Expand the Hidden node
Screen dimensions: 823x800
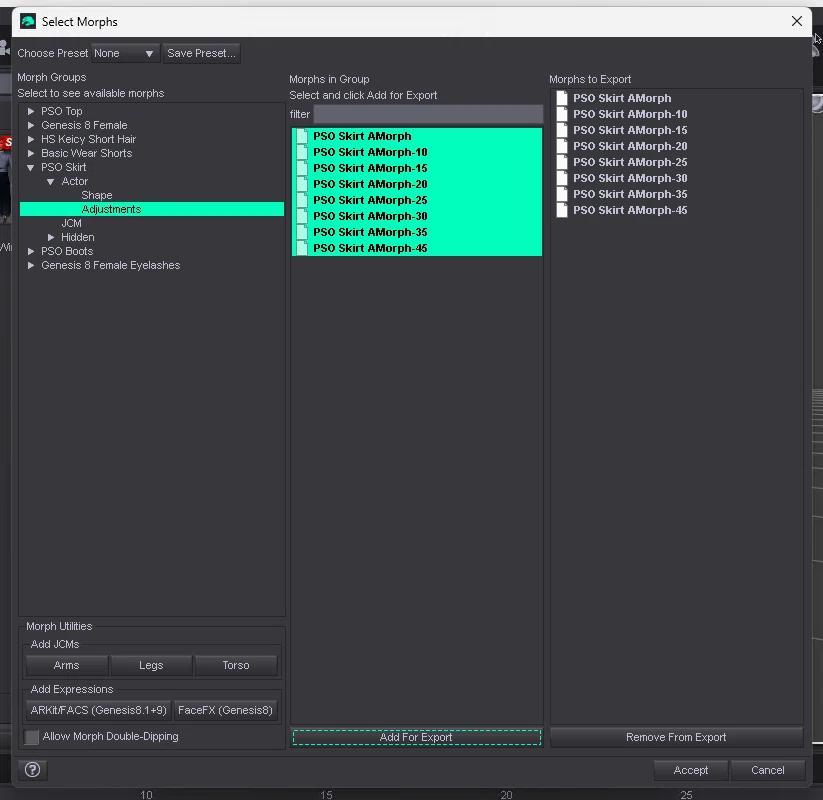tap(50, 237)
